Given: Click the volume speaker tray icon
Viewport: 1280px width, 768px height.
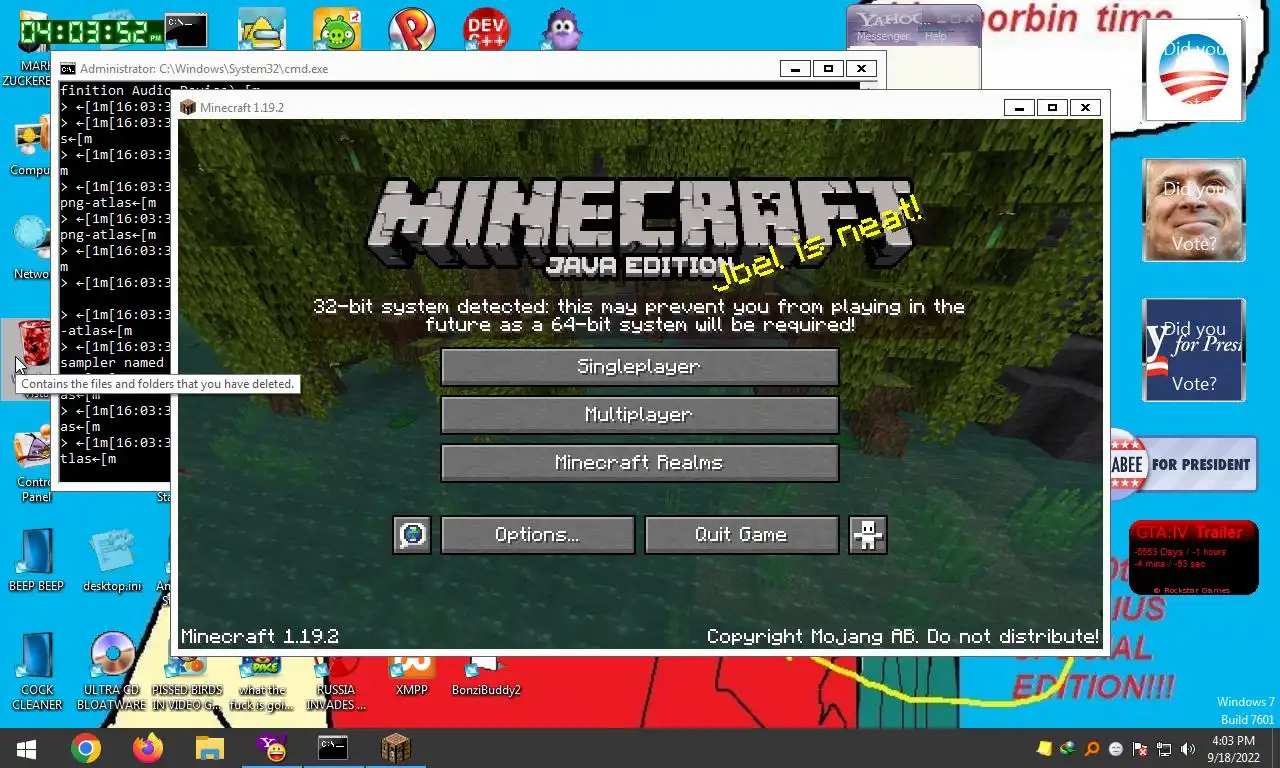Looking at the screenshot, I should (x=1187, y=749).
